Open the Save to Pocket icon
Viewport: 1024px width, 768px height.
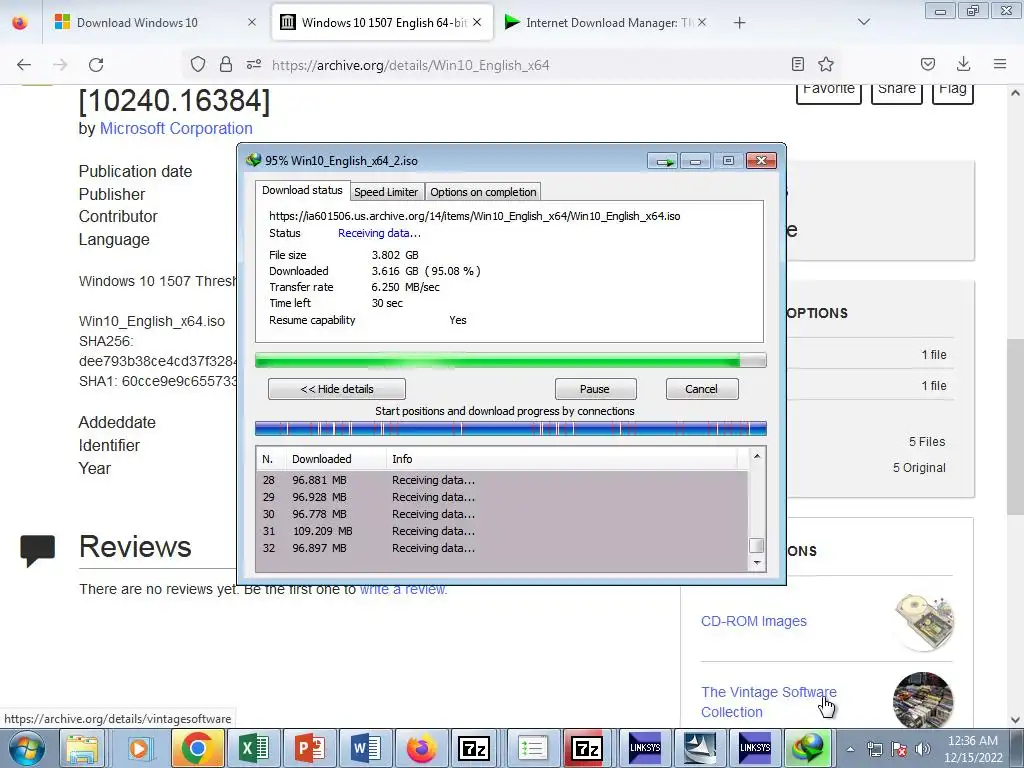point(928,64)
